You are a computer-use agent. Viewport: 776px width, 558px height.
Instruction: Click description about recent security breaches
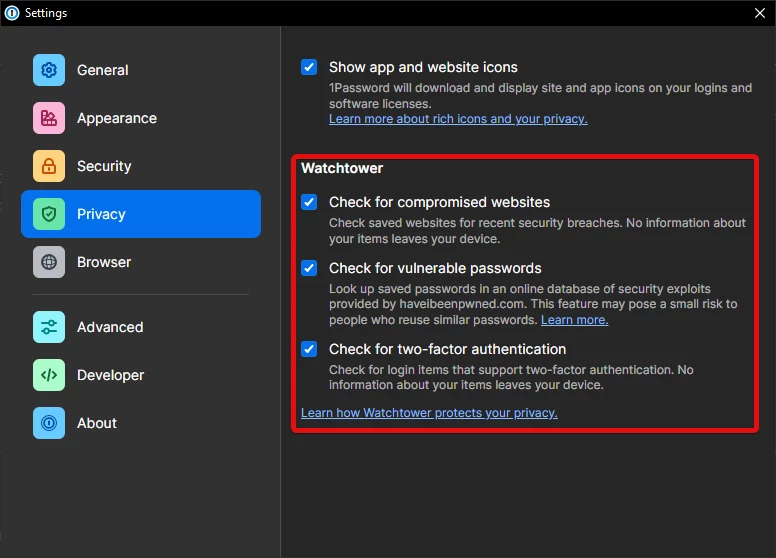(537, 231)
